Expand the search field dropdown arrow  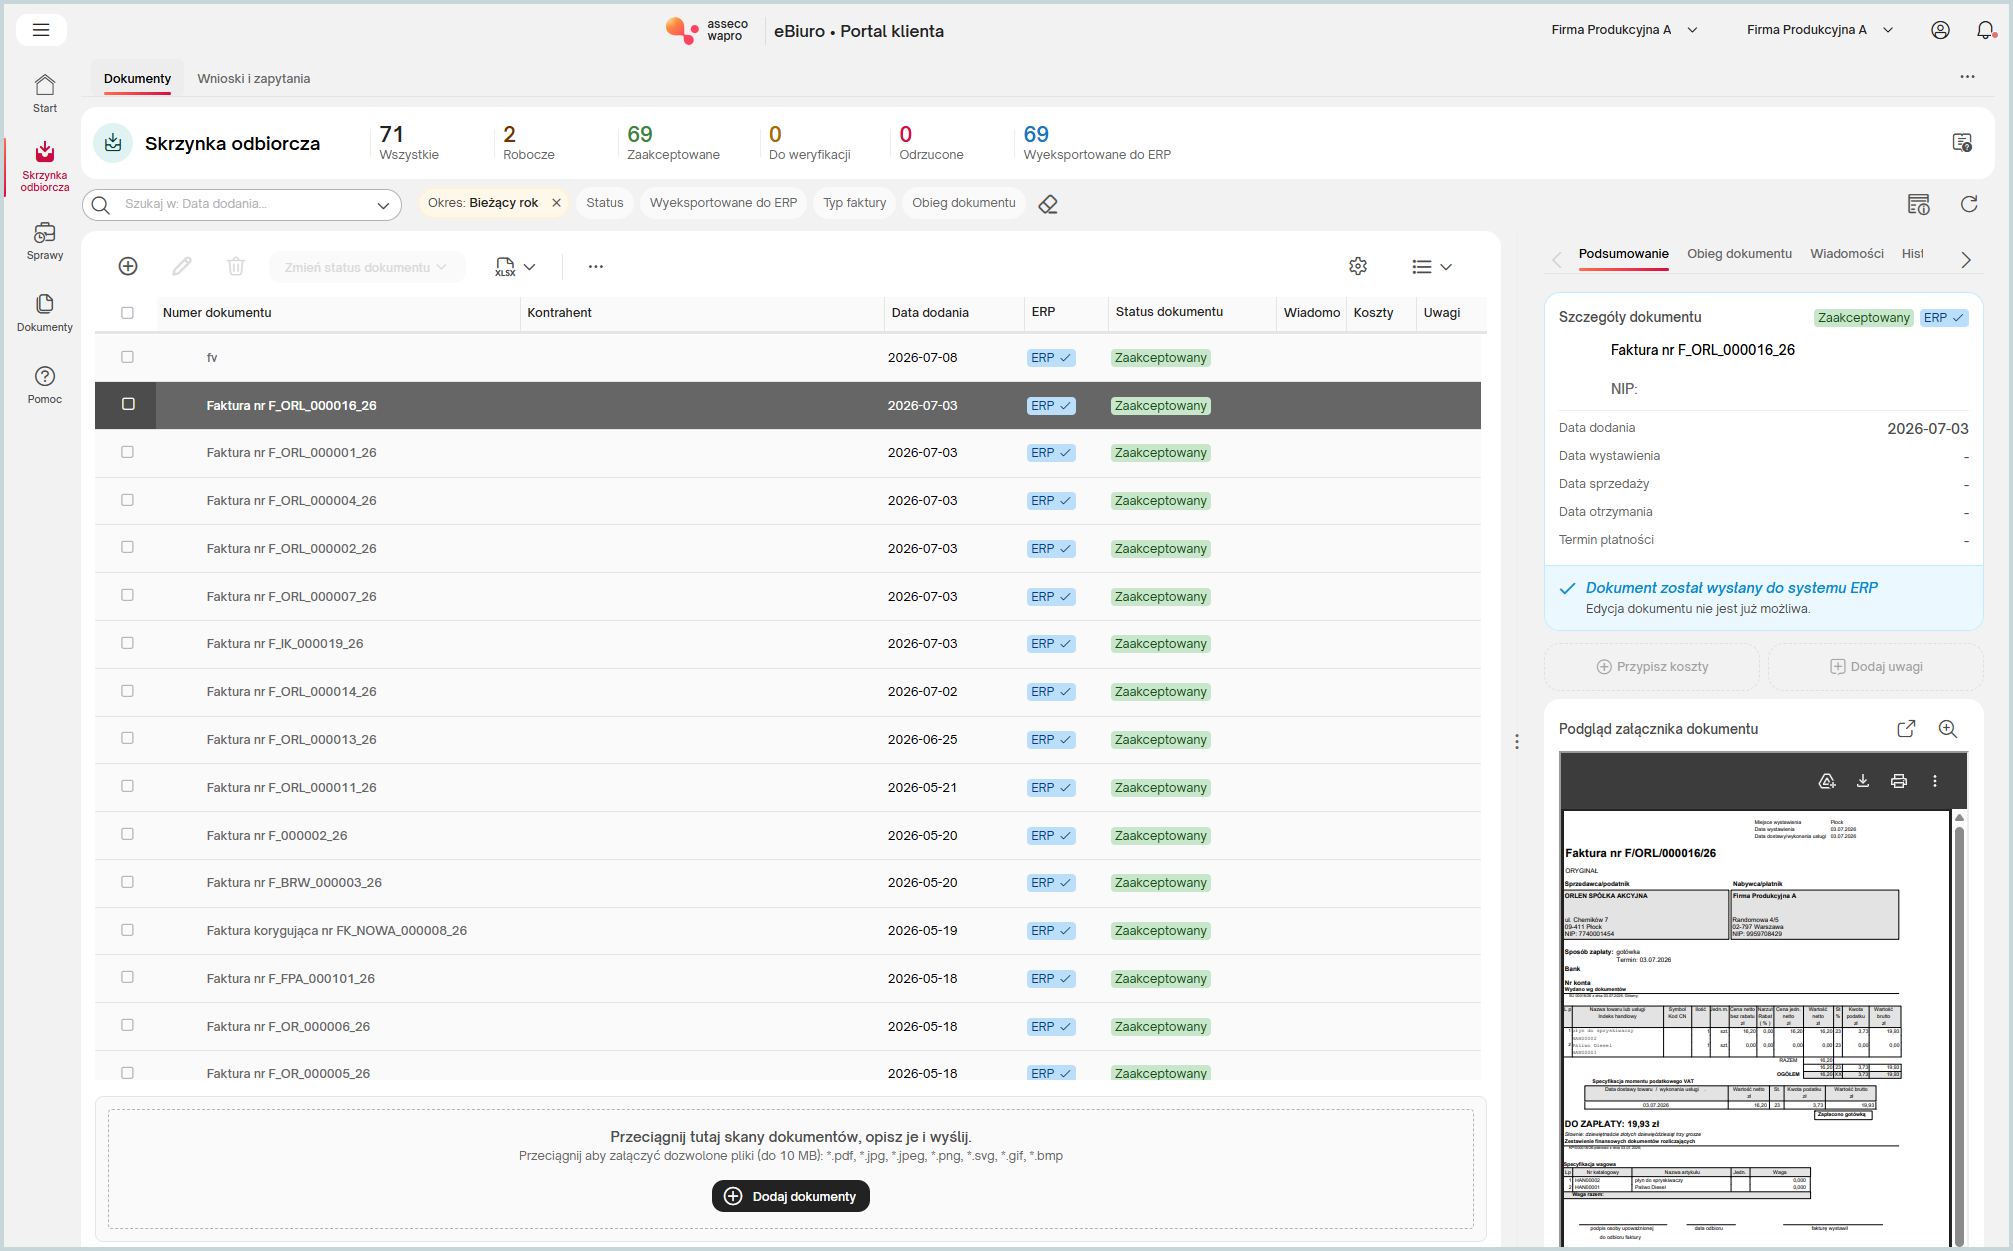[383, 205]
